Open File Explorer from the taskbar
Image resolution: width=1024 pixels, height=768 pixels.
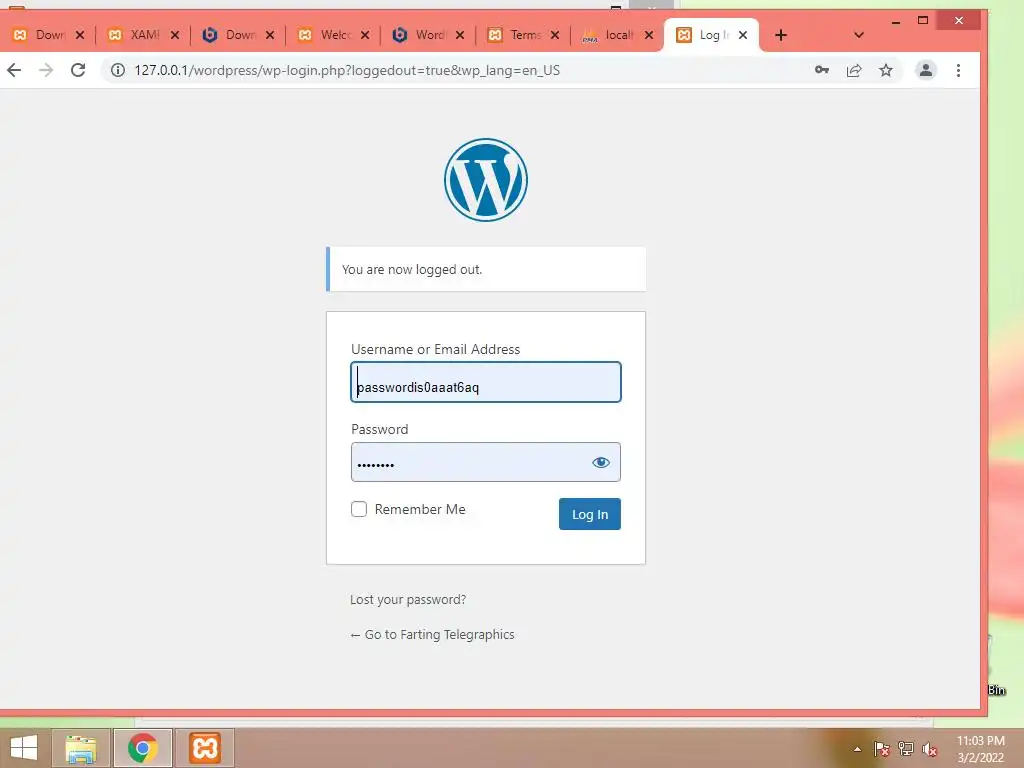click(x=81, y=748)
